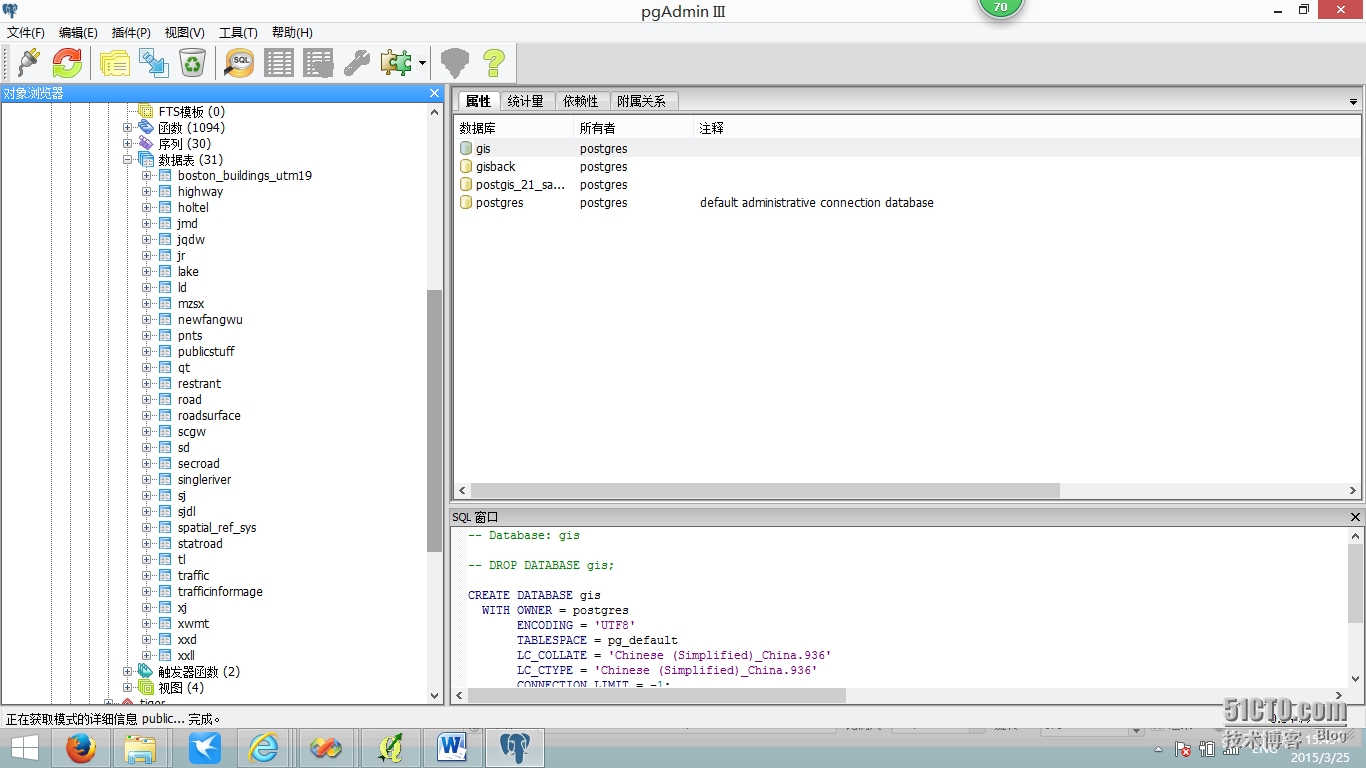Click the filtered data view icon

[x=318, y=63]
